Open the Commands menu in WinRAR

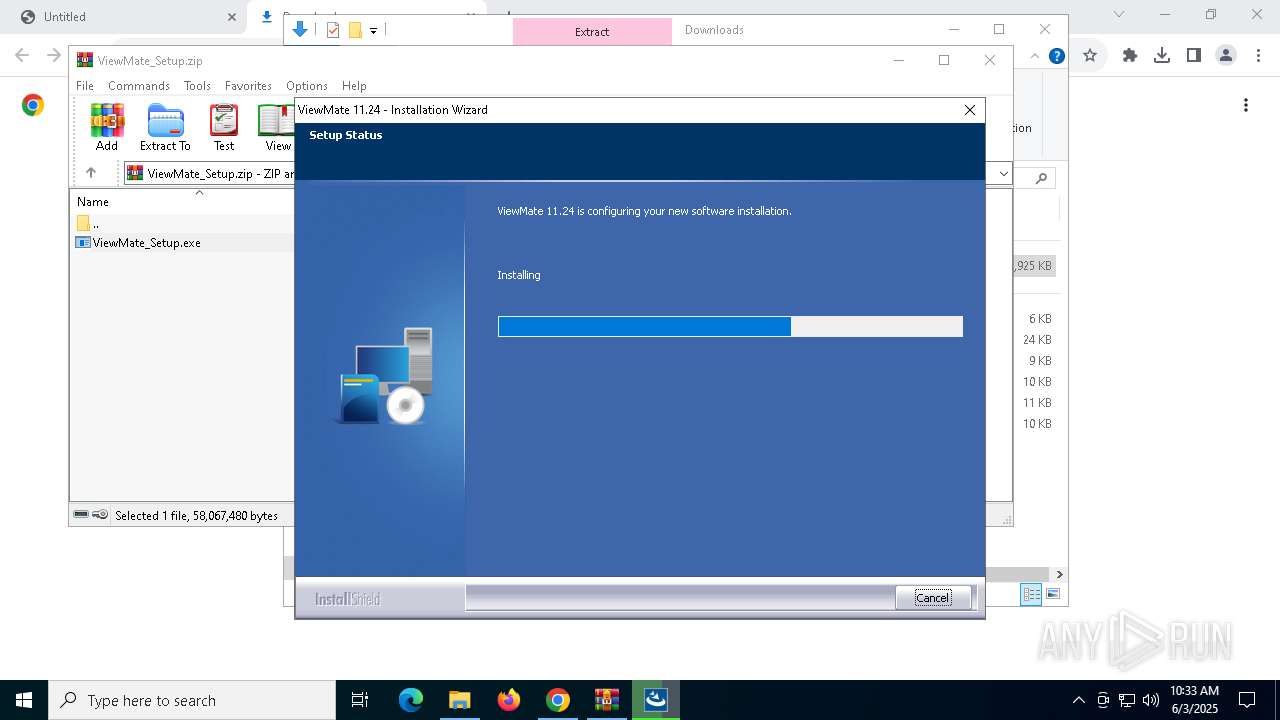point(139,86)
